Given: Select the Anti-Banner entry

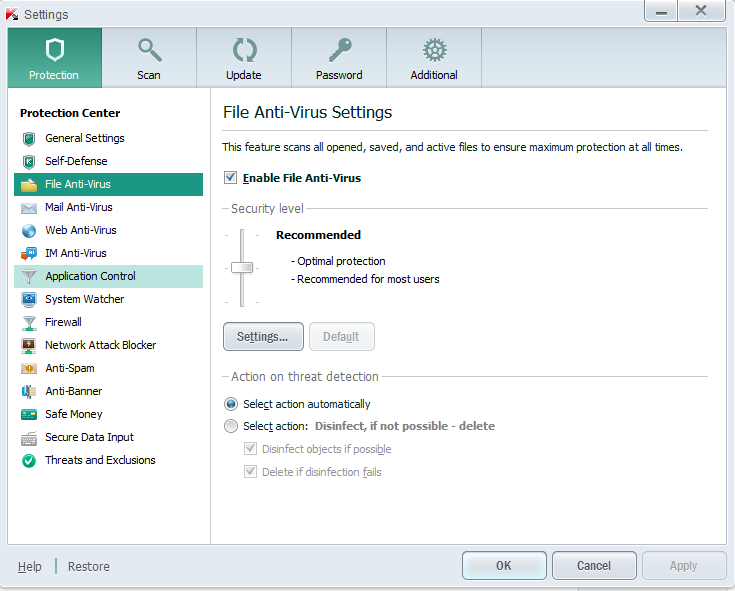Looking at the screenshot, I should [x=108, y=391].
